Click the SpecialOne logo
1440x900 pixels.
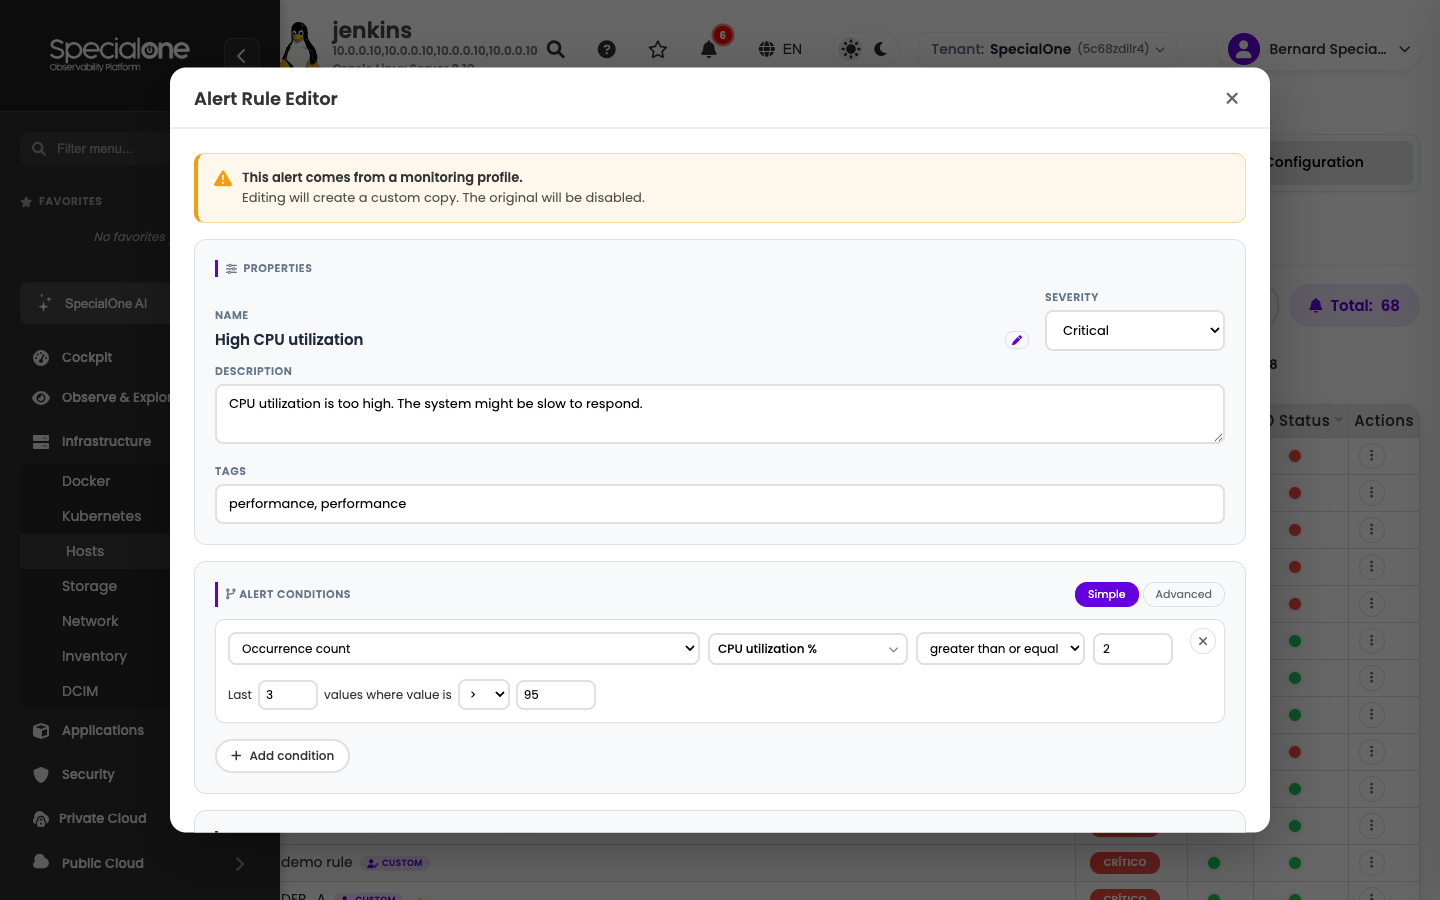[x=120, y=53]
